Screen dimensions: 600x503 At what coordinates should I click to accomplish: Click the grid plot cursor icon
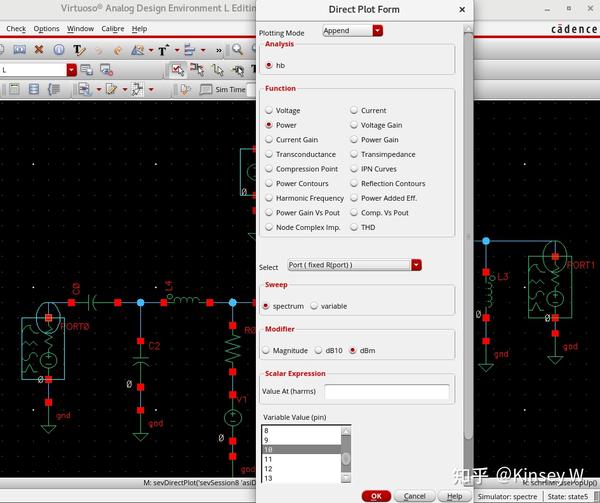point(137,90)
